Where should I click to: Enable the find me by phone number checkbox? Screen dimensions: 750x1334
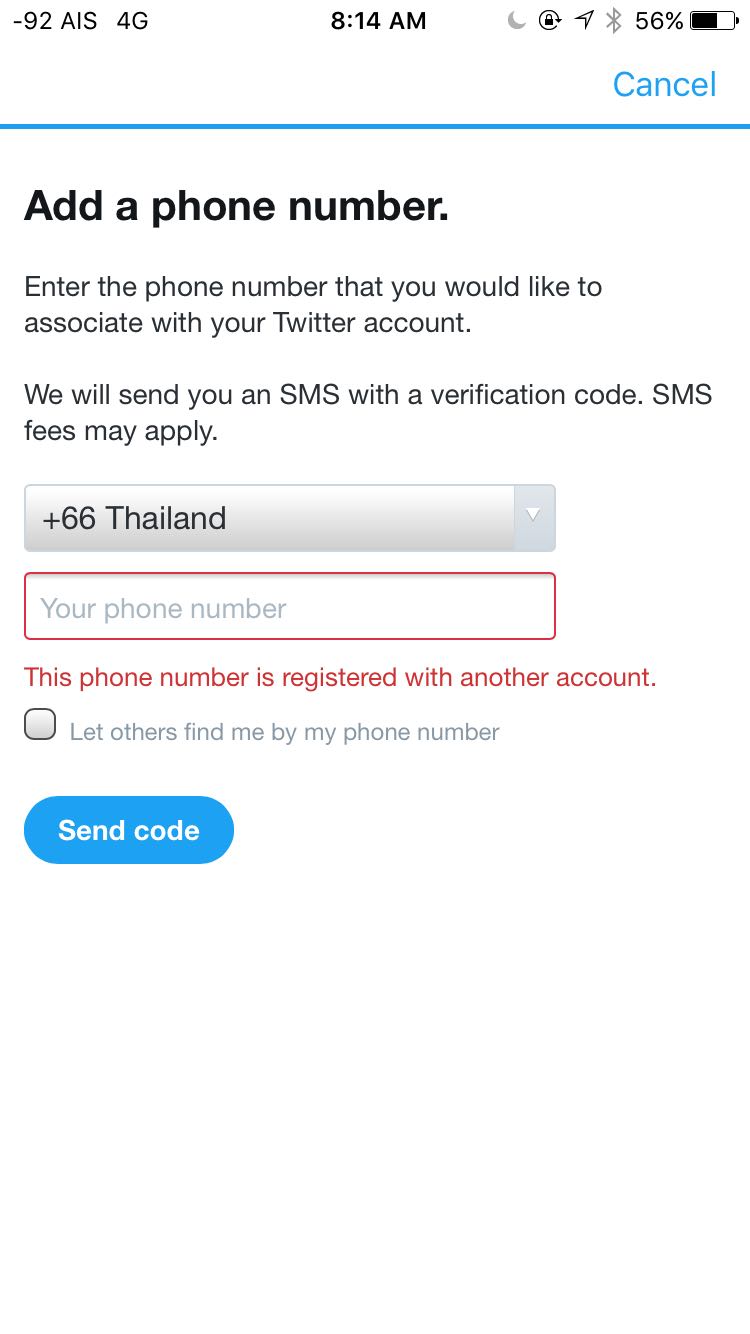click(40, 725)
